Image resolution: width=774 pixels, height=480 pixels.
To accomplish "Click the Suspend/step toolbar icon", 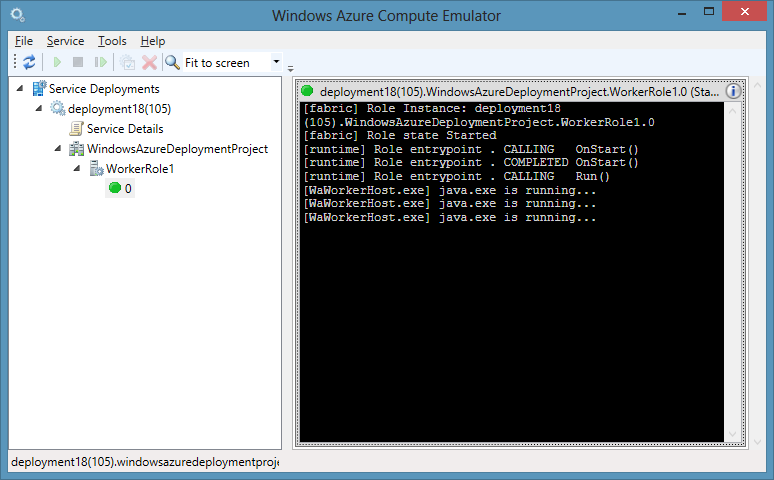I will tap(100, 63).
